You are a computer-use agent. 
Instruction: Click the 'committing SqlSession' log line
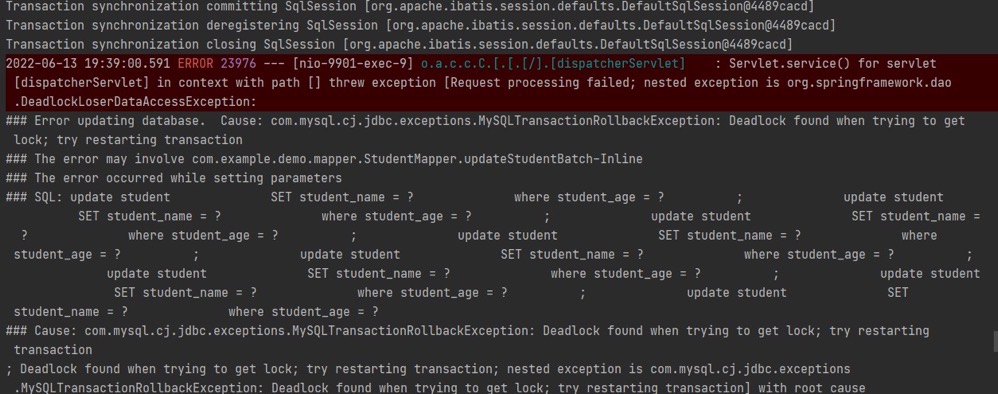pyautogui.click(x=410, y=6)
